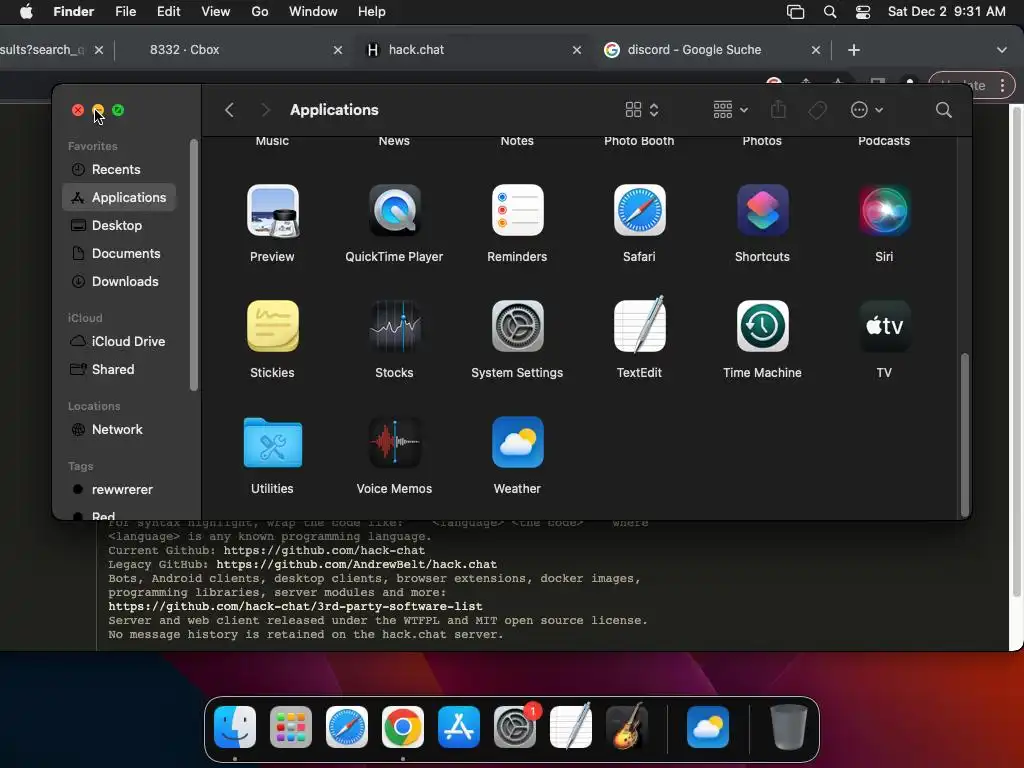Open the Stocks app icon
1024x768 pixels.
[x=394, y=326]
